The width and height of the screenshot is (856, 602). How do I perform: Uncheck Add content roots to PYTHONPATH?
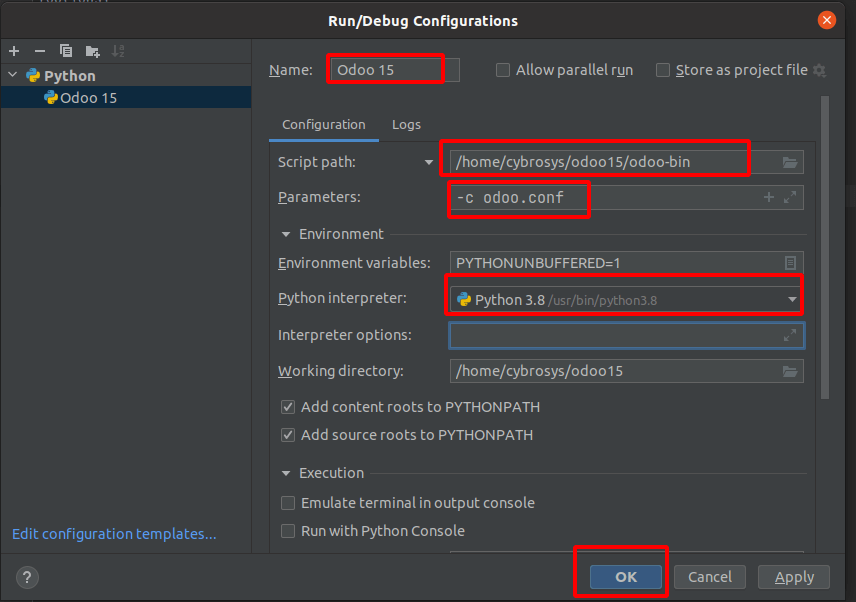(288, 407)
